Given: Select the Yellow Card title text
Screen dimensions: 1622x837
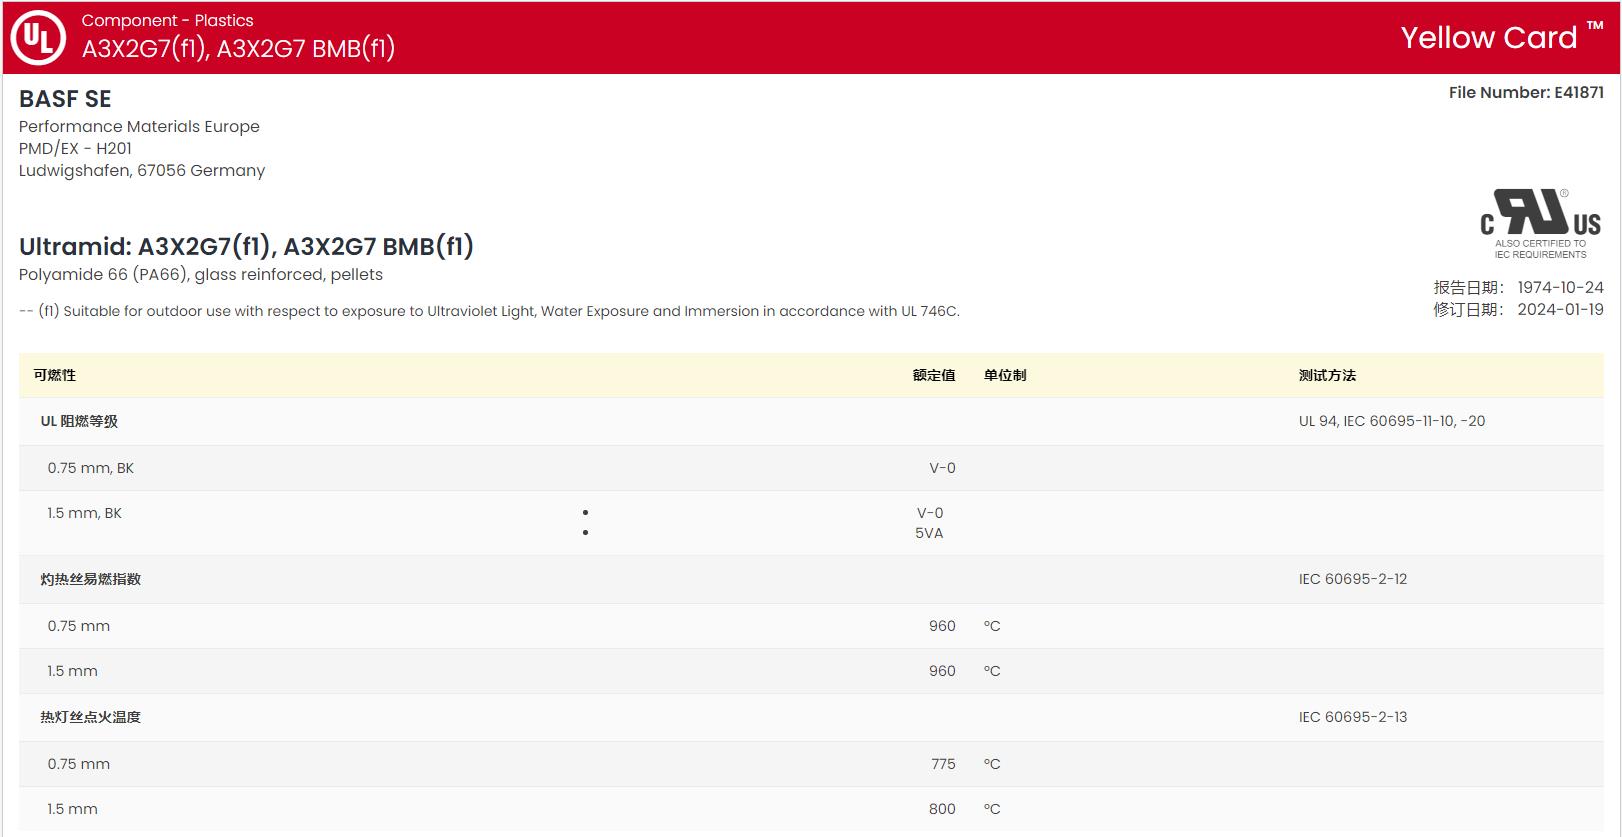Looking at the screenshot, I should point(1502,37).
